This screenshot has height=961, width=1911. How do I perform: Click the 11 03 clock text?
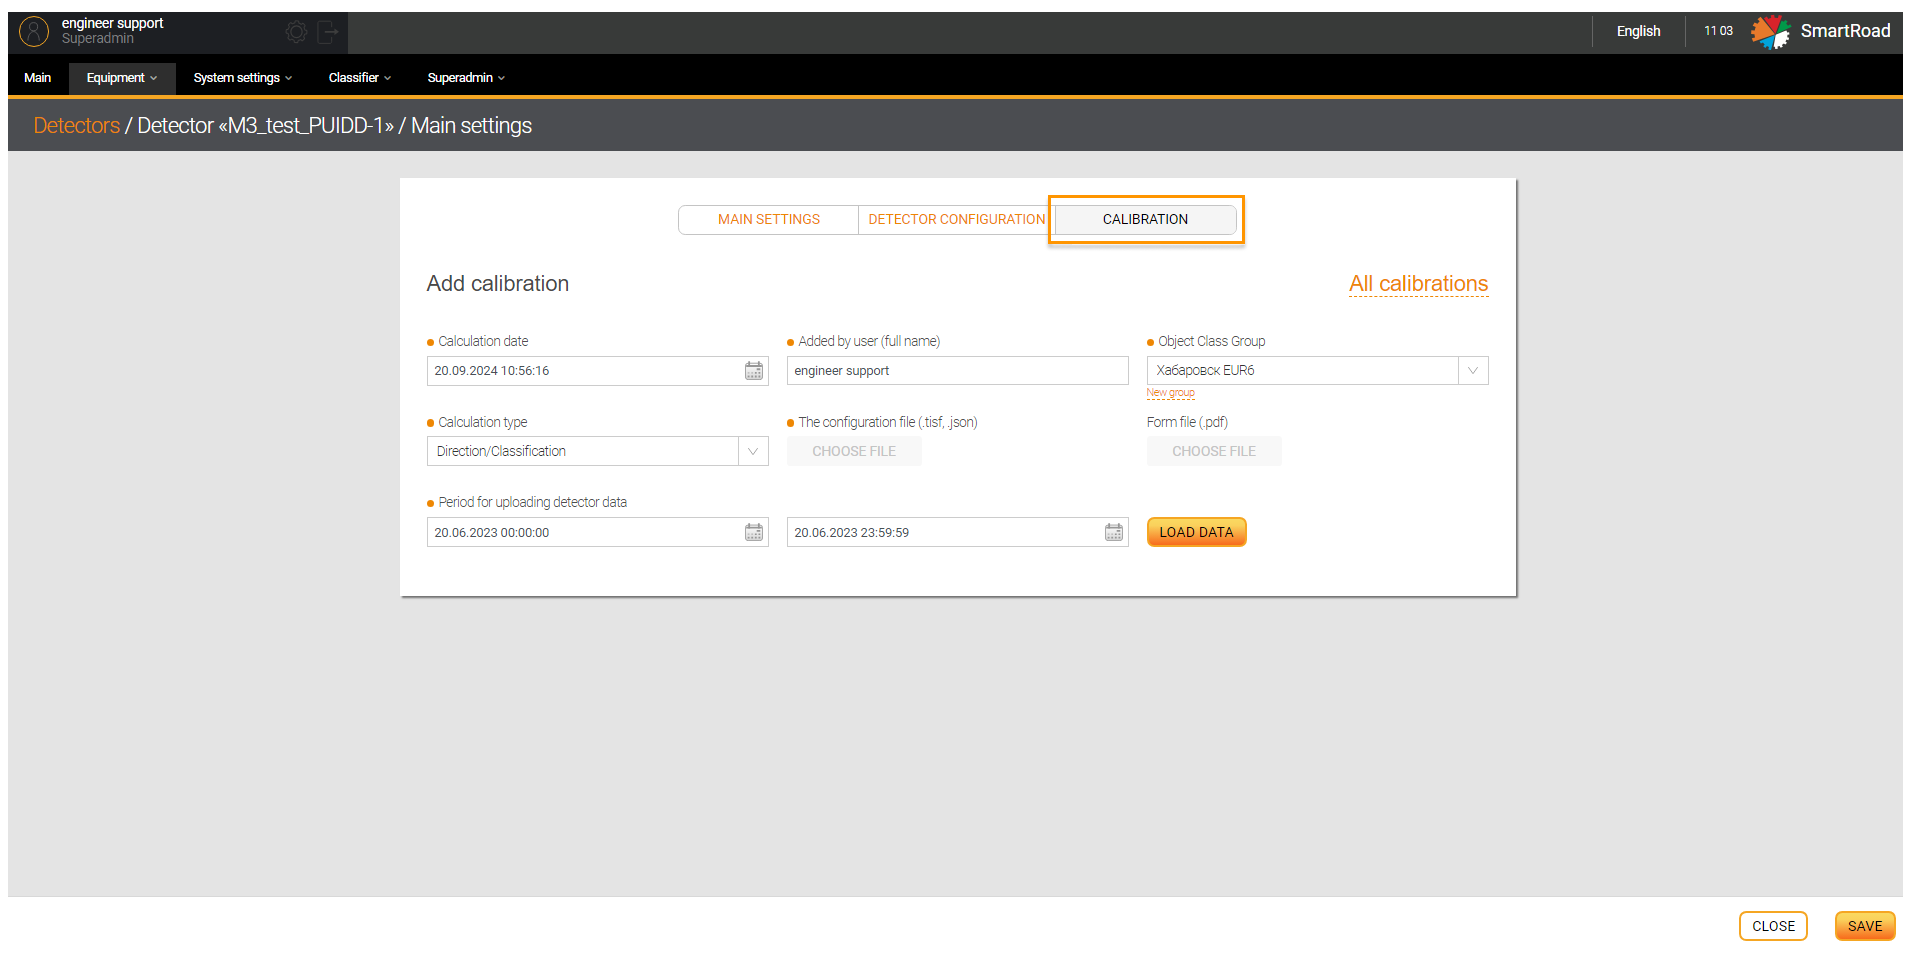coord(1718,31)
